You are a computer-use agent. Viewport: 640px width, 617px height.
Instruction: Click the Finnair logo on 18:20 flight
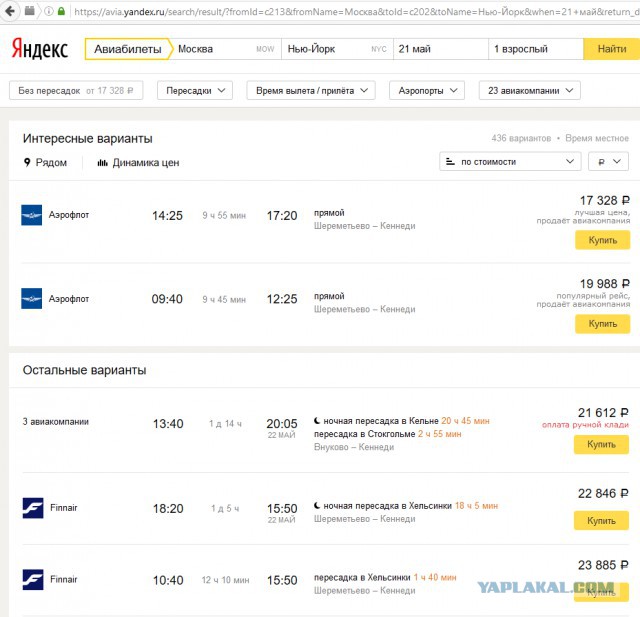(33, 508)
